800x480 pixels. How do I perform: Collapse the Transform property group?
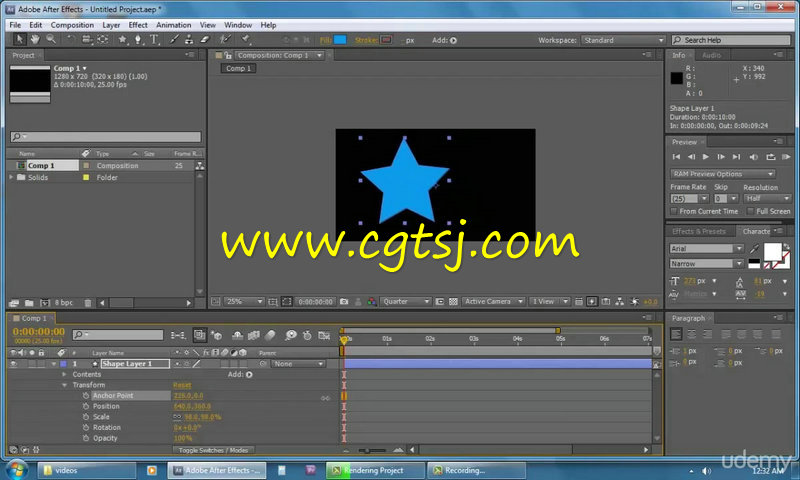[64, 385]
